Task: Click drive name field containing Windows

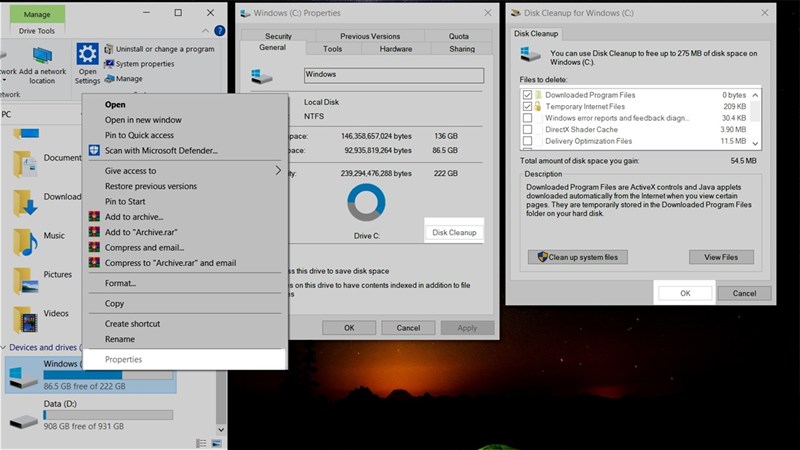Action: 394,76
